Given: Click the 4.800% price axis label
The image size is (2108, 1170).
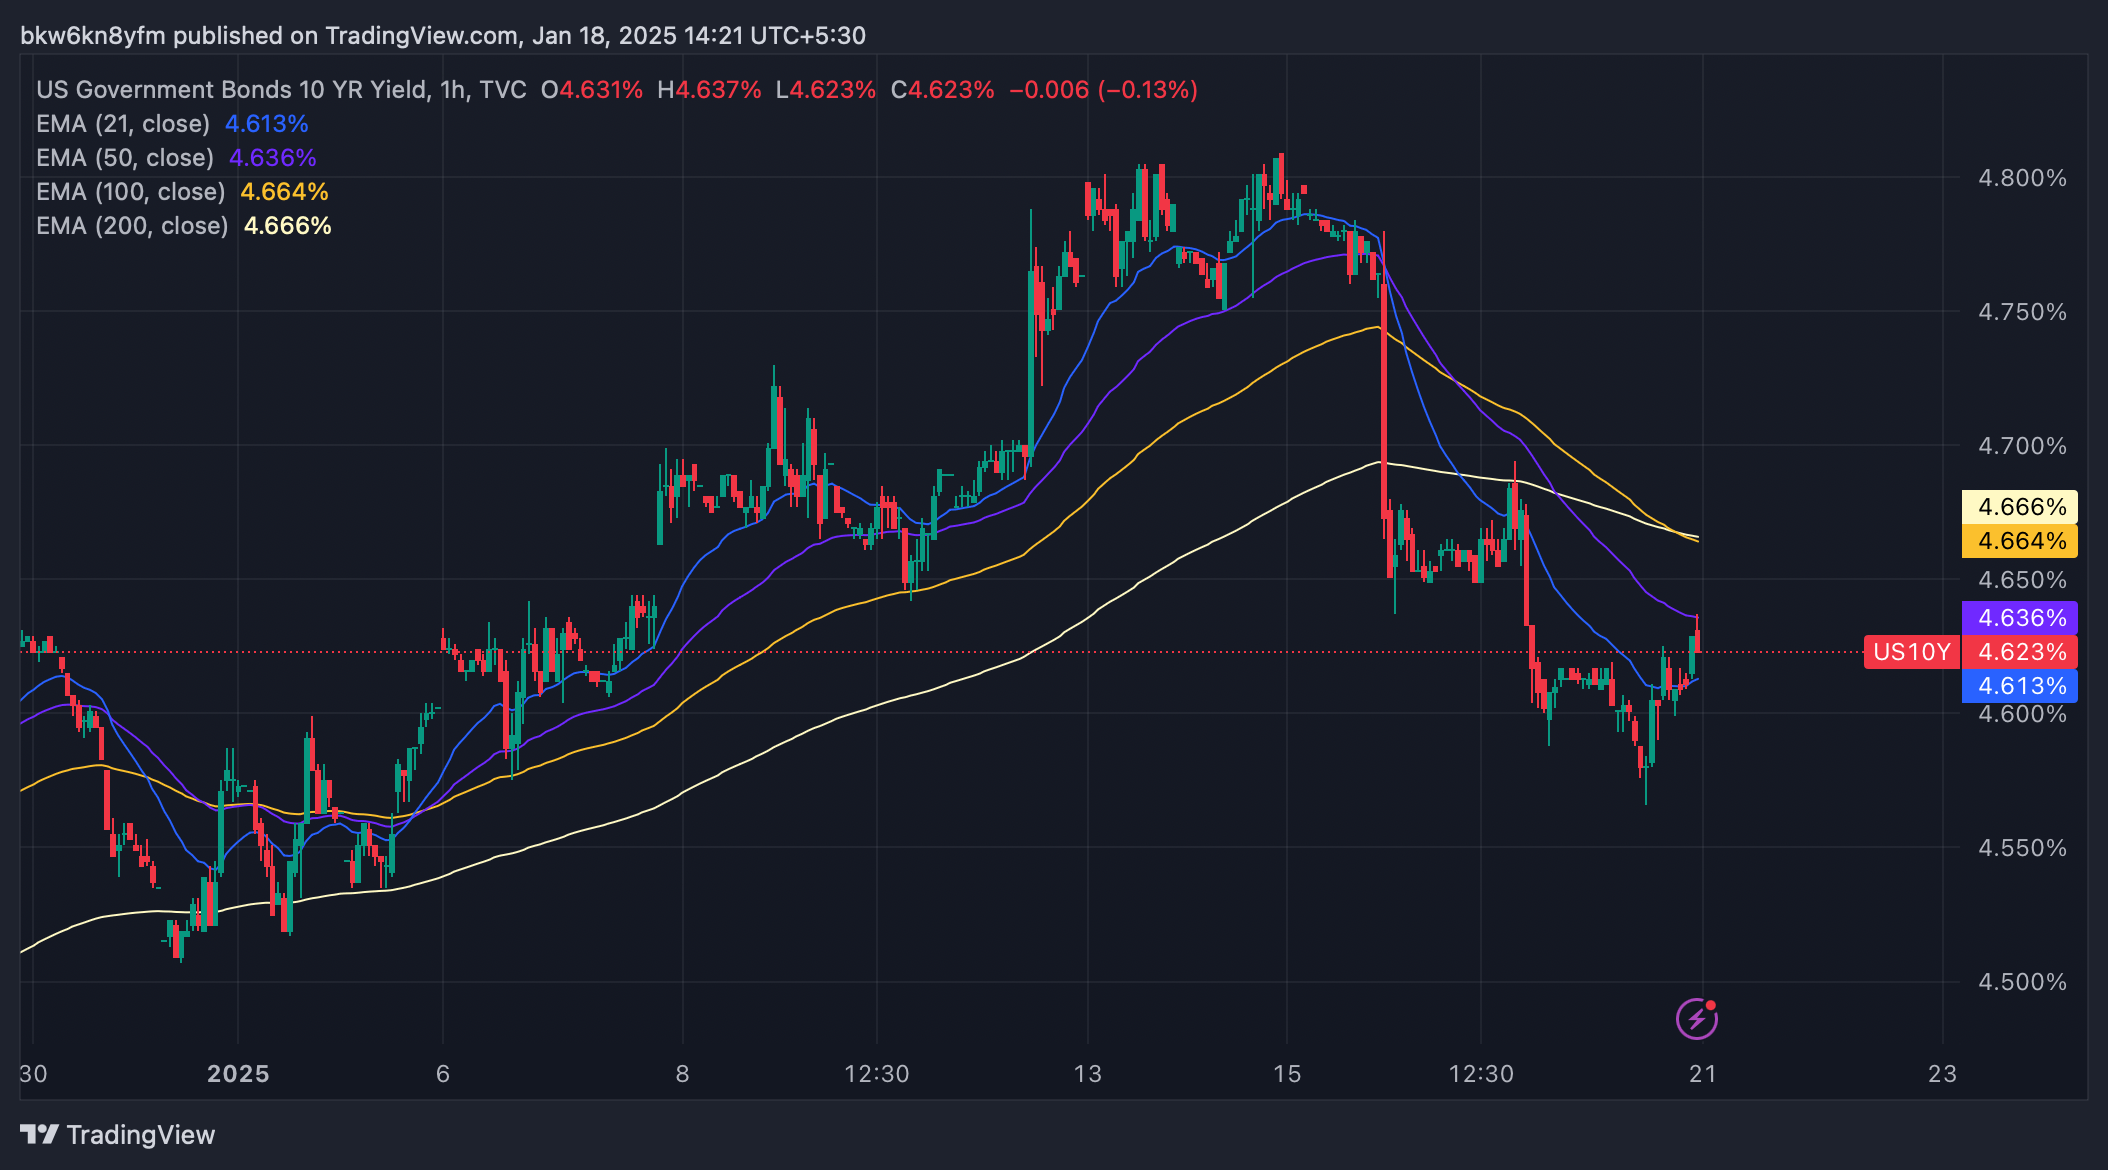Looking at the screenshot, I should tap(2021, 178).
